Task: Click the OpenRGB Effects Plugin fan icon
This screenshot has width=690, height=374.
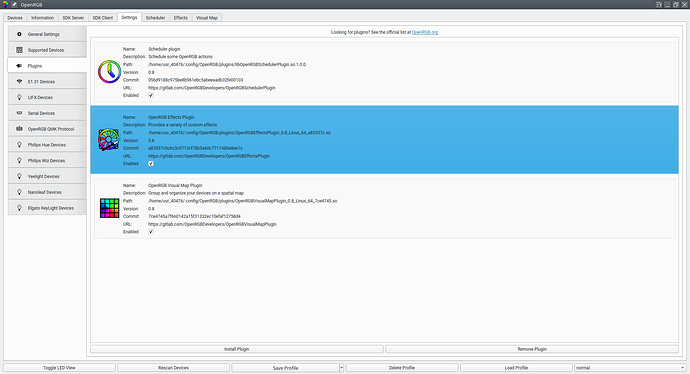Action: tap(109, 140)
